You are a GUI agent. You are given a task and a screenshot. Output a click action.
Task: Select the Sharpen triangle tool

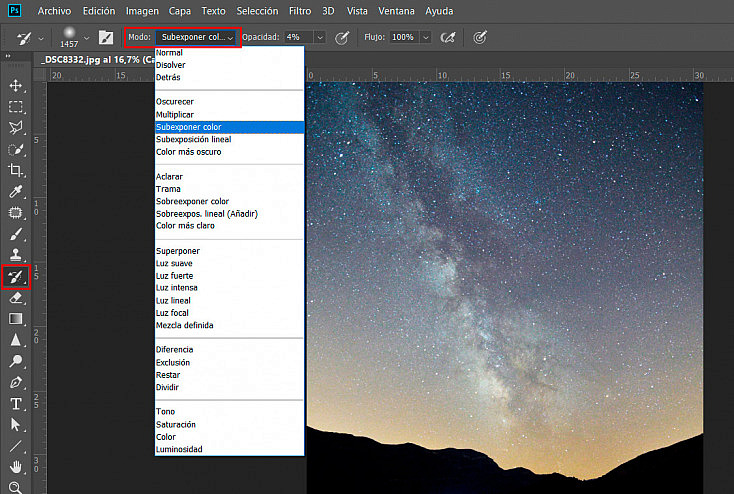coord(15,340)
